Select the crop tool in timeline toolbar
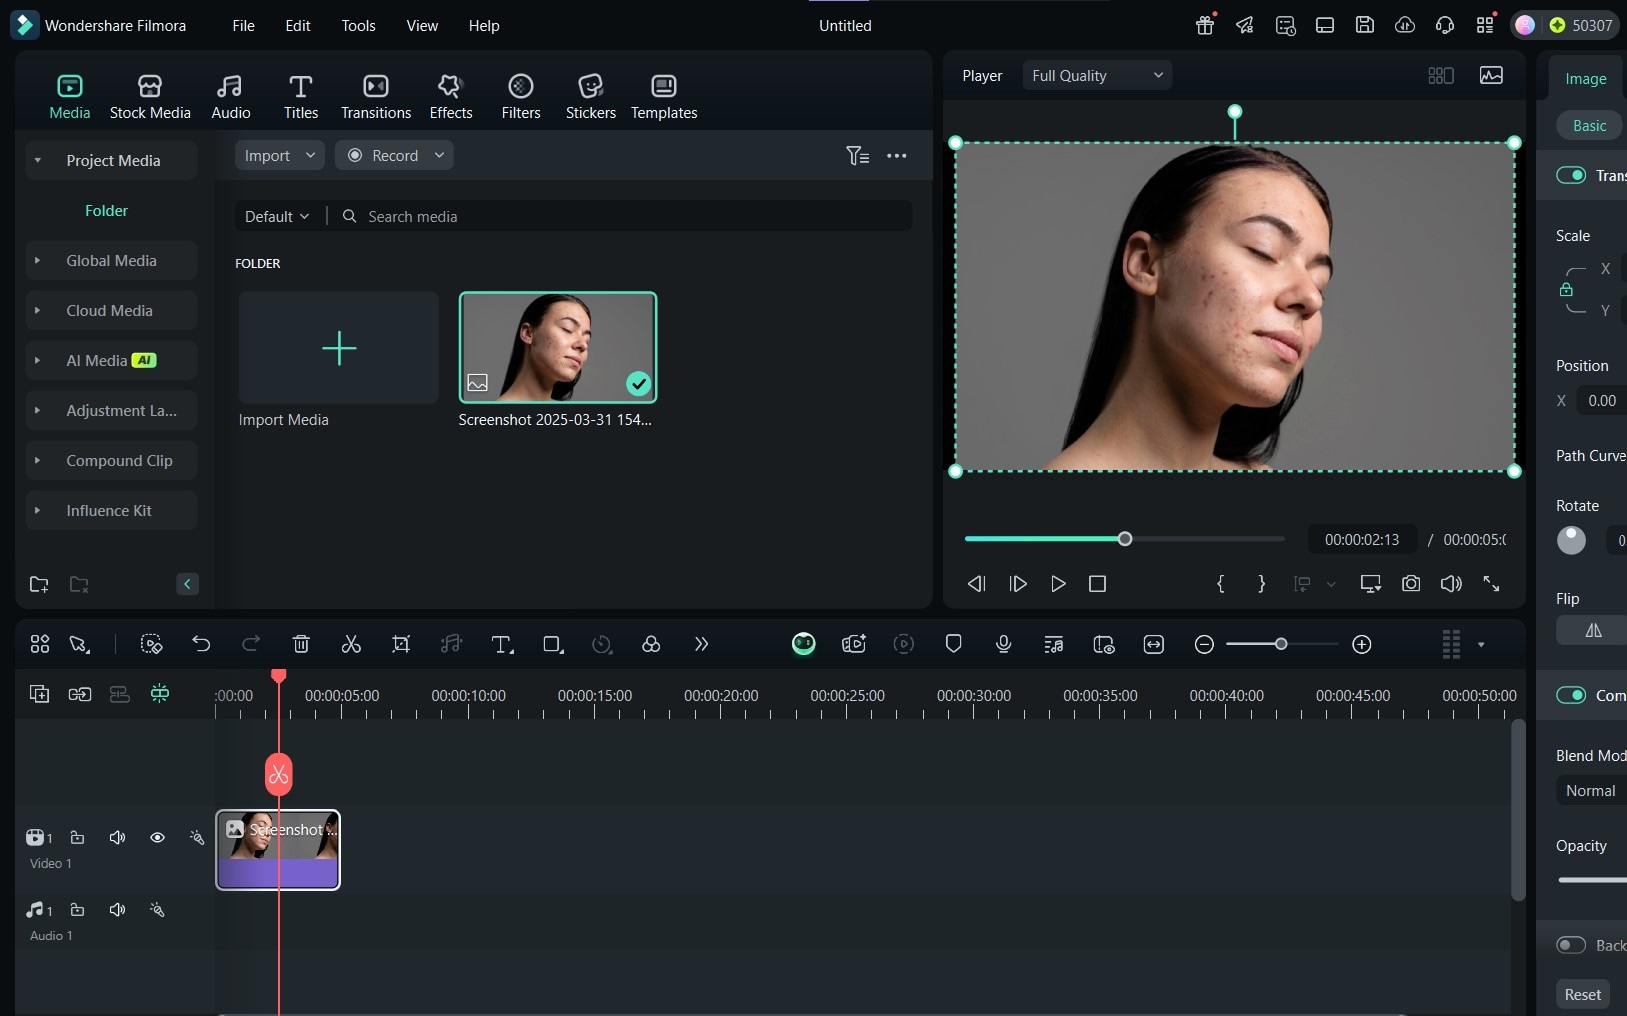The width and height of the screenshot is (1627, 1016). (x=401, y=645)
